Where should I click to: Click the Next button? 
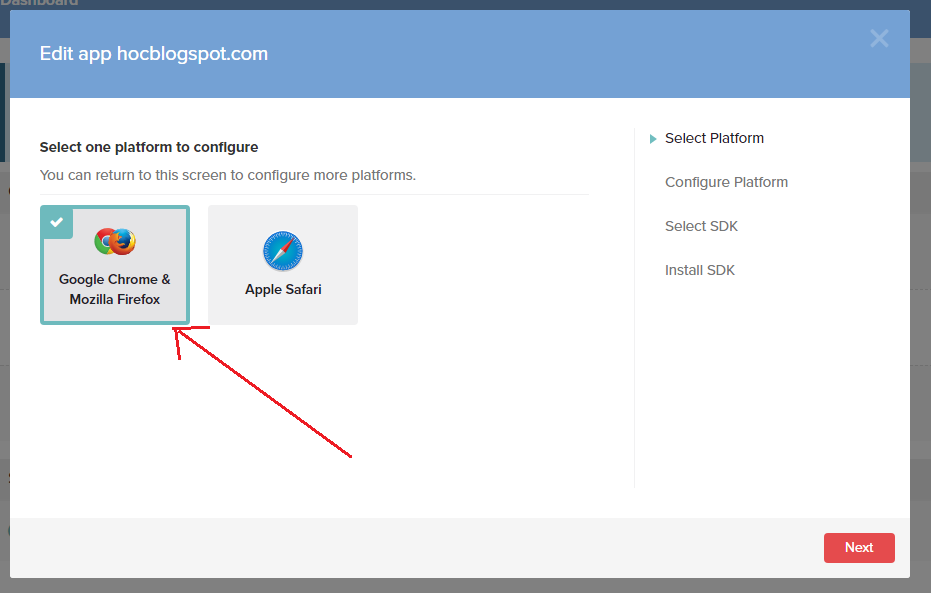coord(859,547)
